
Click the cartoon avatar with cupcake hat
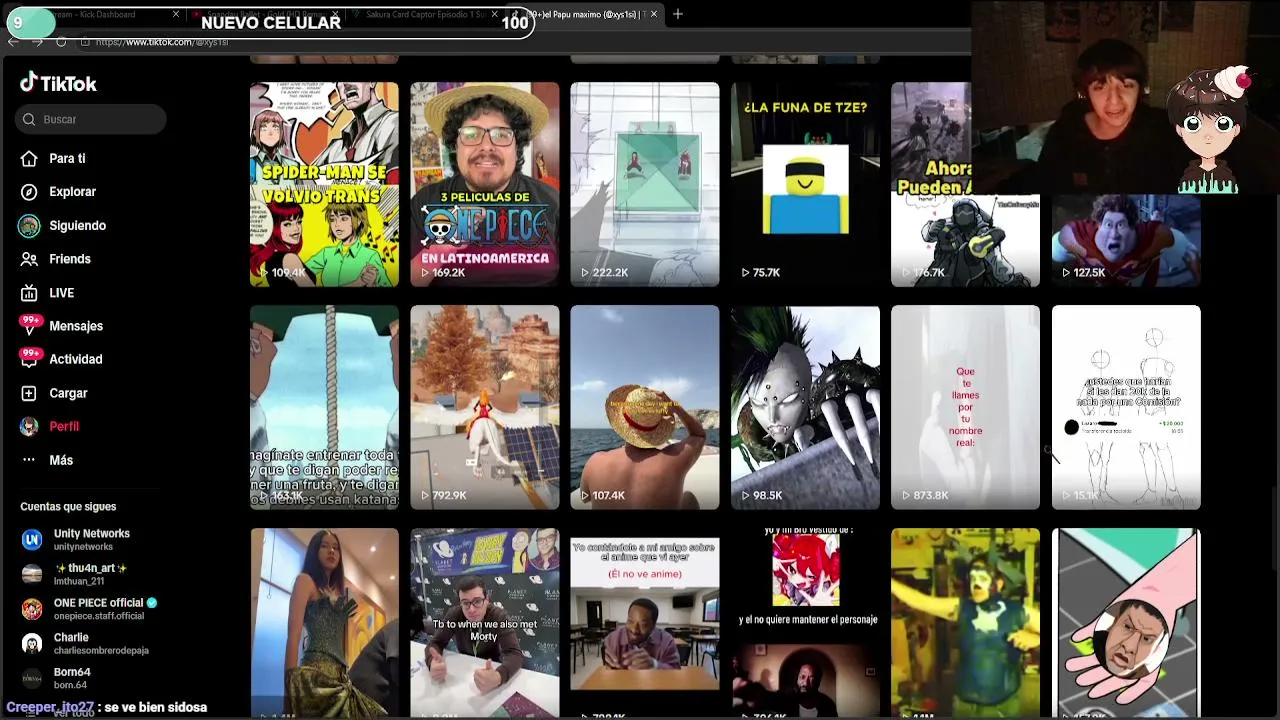(x=1212, y=130)
